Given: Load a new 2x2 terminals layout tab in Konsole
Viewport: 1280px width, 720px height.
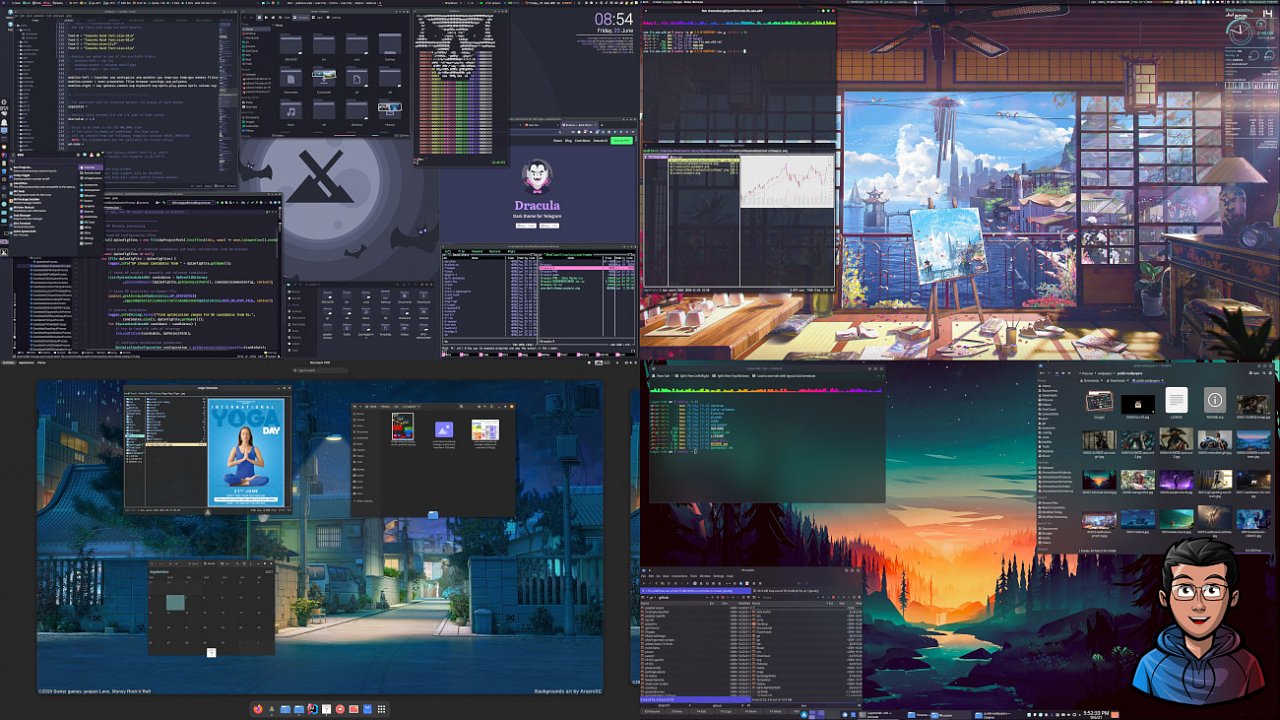Looking at the screenshot, I should (x=784, y=376).
